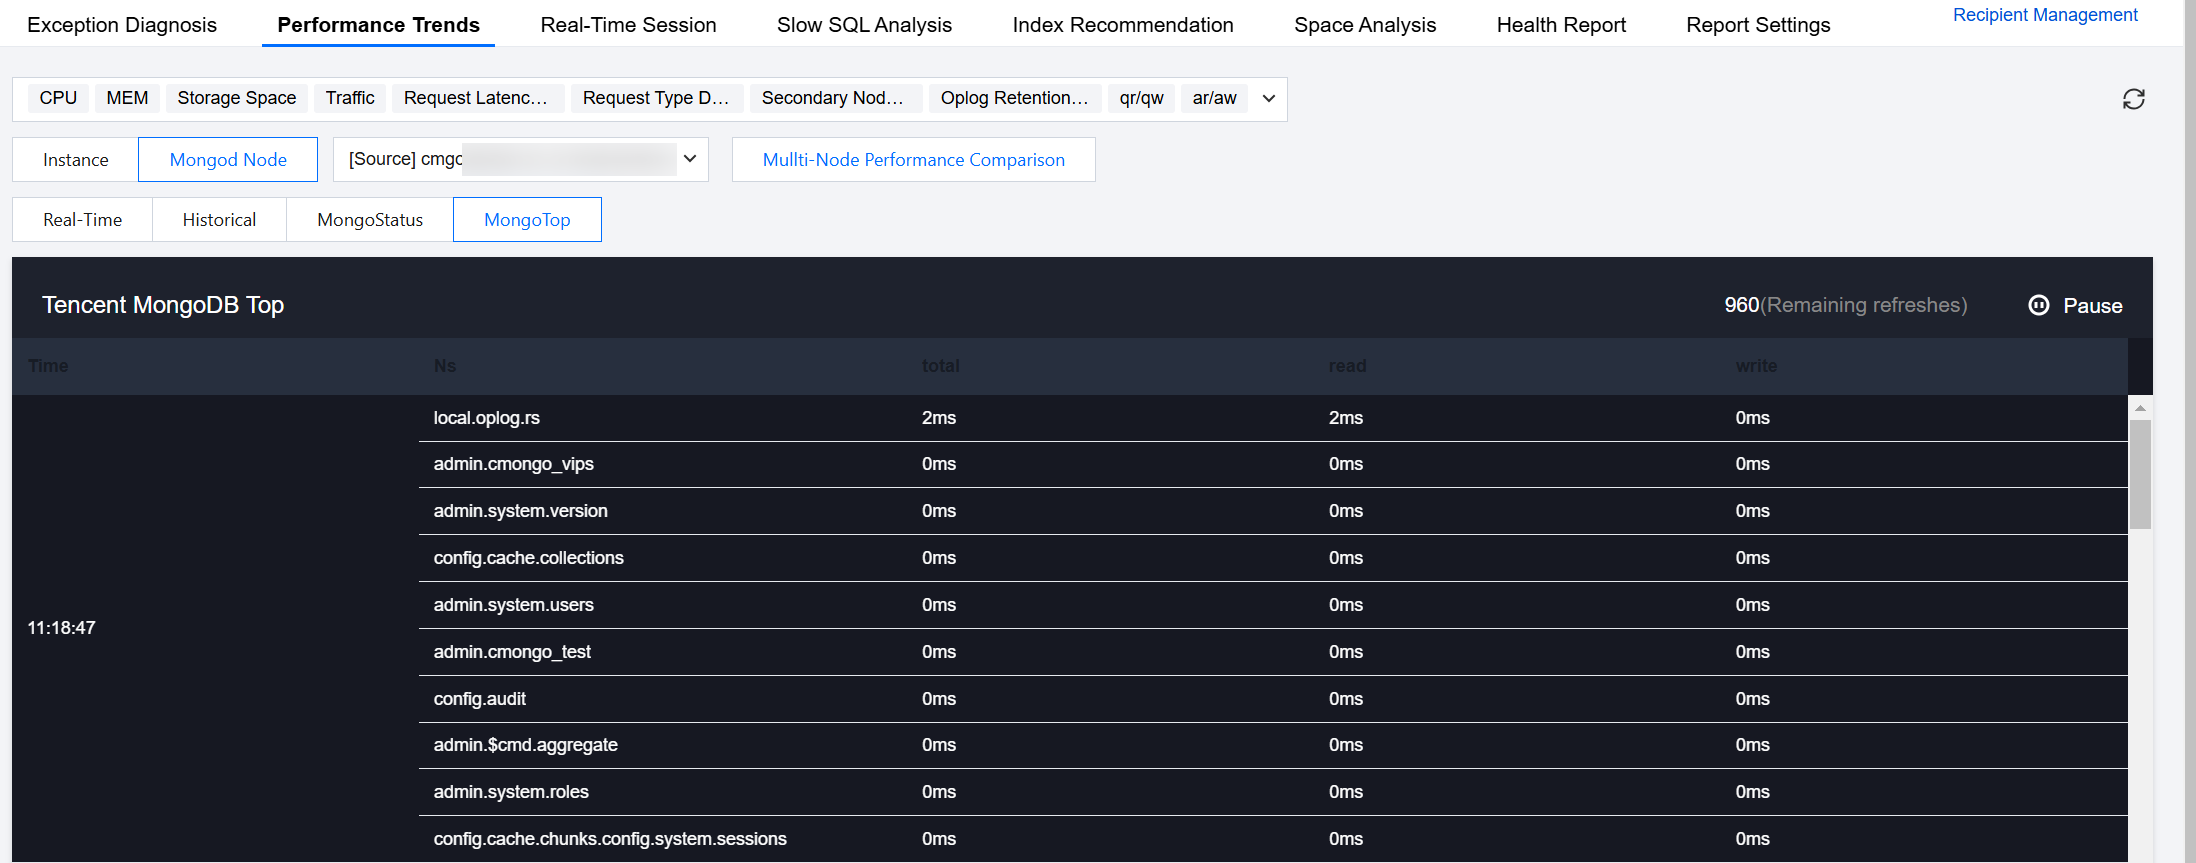Switch to Real-Time monitoring mode
Viewport: 2196px width, 863px height.
pos(82,220)
